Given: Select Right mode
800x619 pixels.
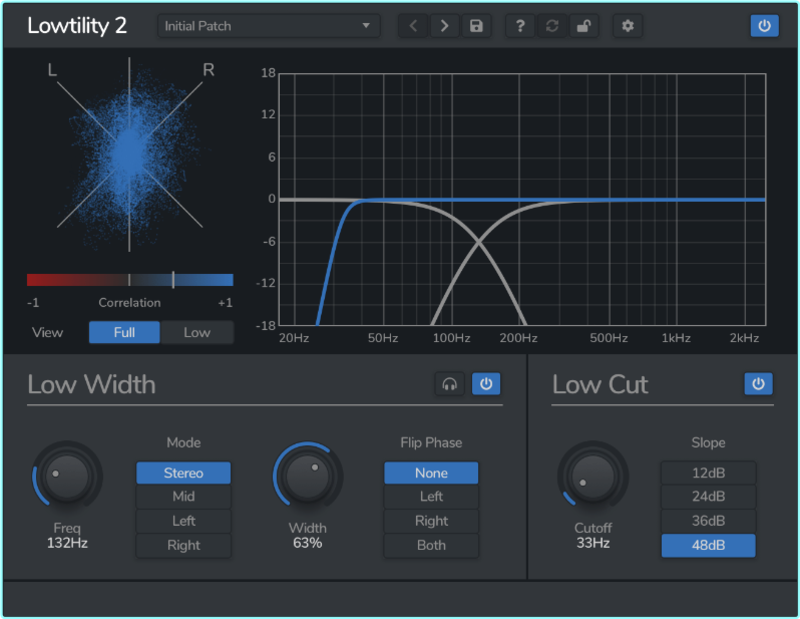Looking at the screenshot, I should 184,546.
